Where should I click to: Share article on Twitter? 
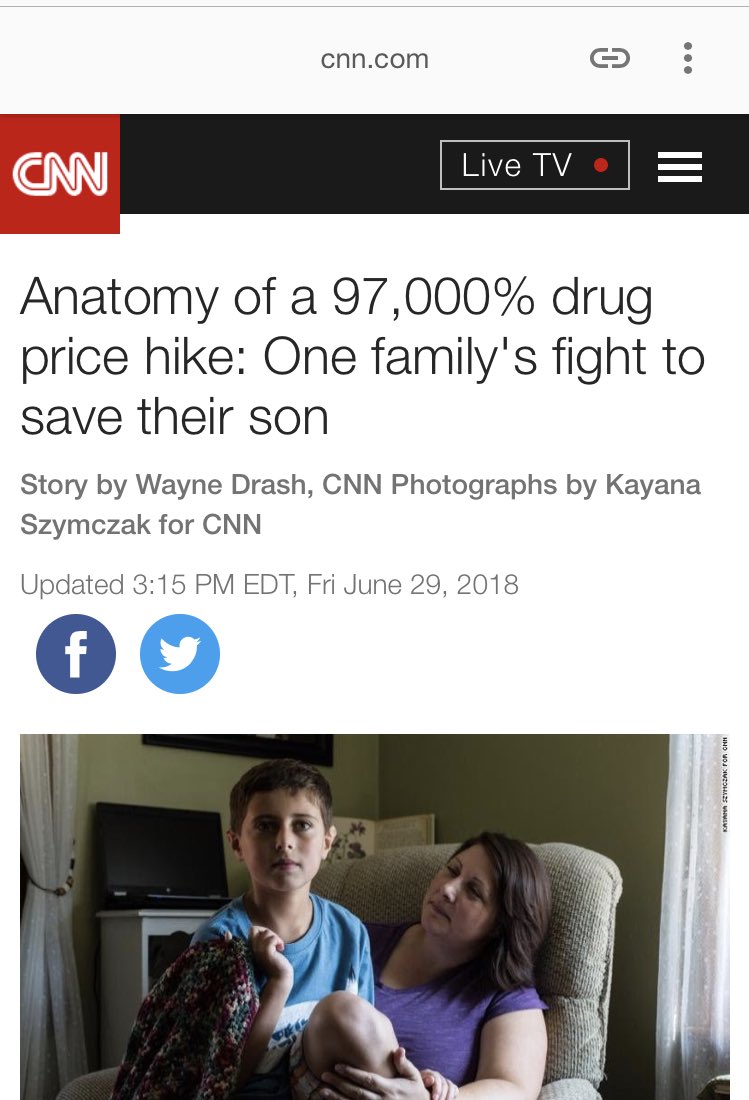180,654
